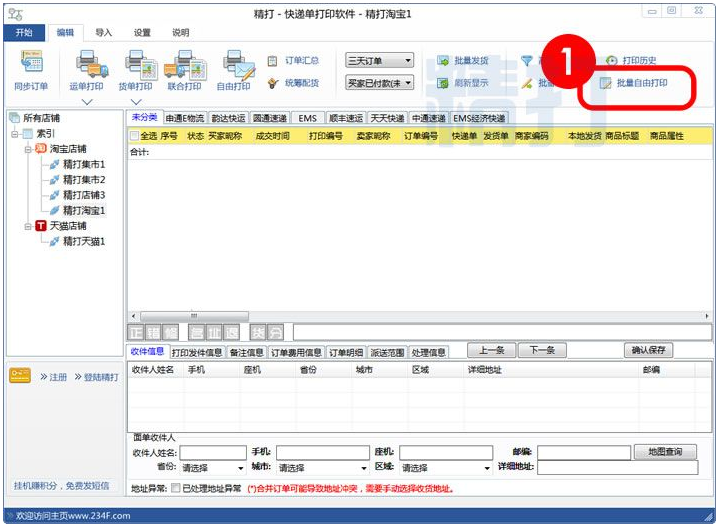Click the 分 status filter icon
The image size is (718, 526).
[275, 332]
